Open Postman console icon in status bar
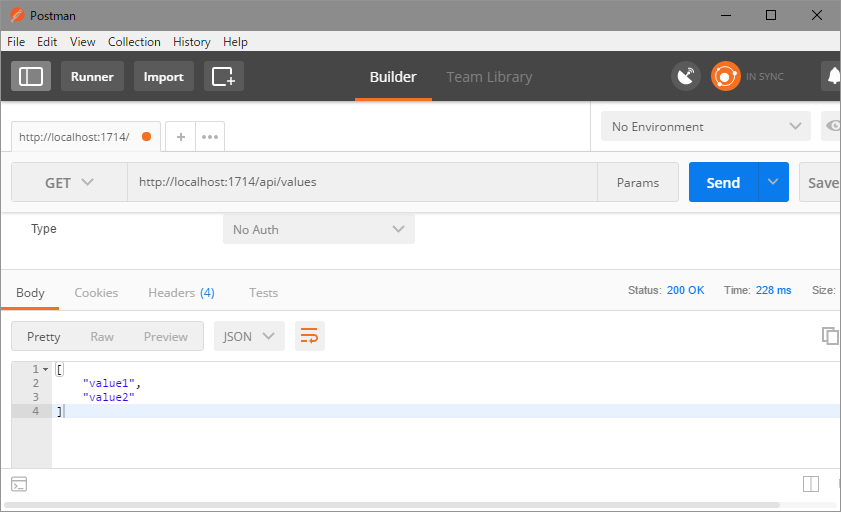841x512 pixels. pos(19,484)
